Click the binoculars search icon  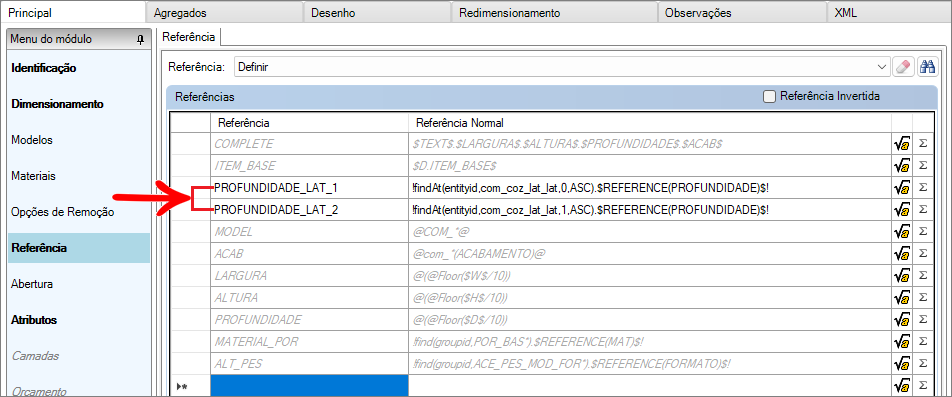pyautogui.click(x=927, y=67)
